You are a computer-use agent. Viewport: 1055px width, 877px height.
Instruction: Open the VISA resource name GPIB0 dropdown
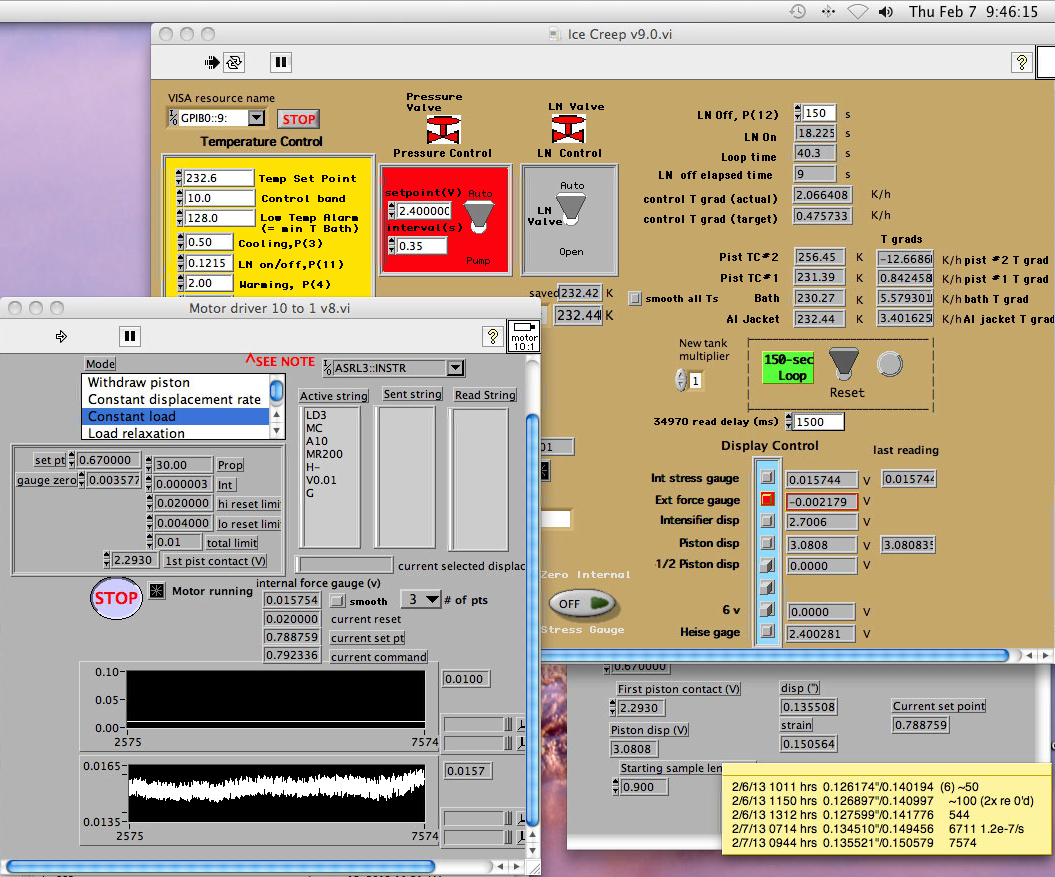point(256,118)
